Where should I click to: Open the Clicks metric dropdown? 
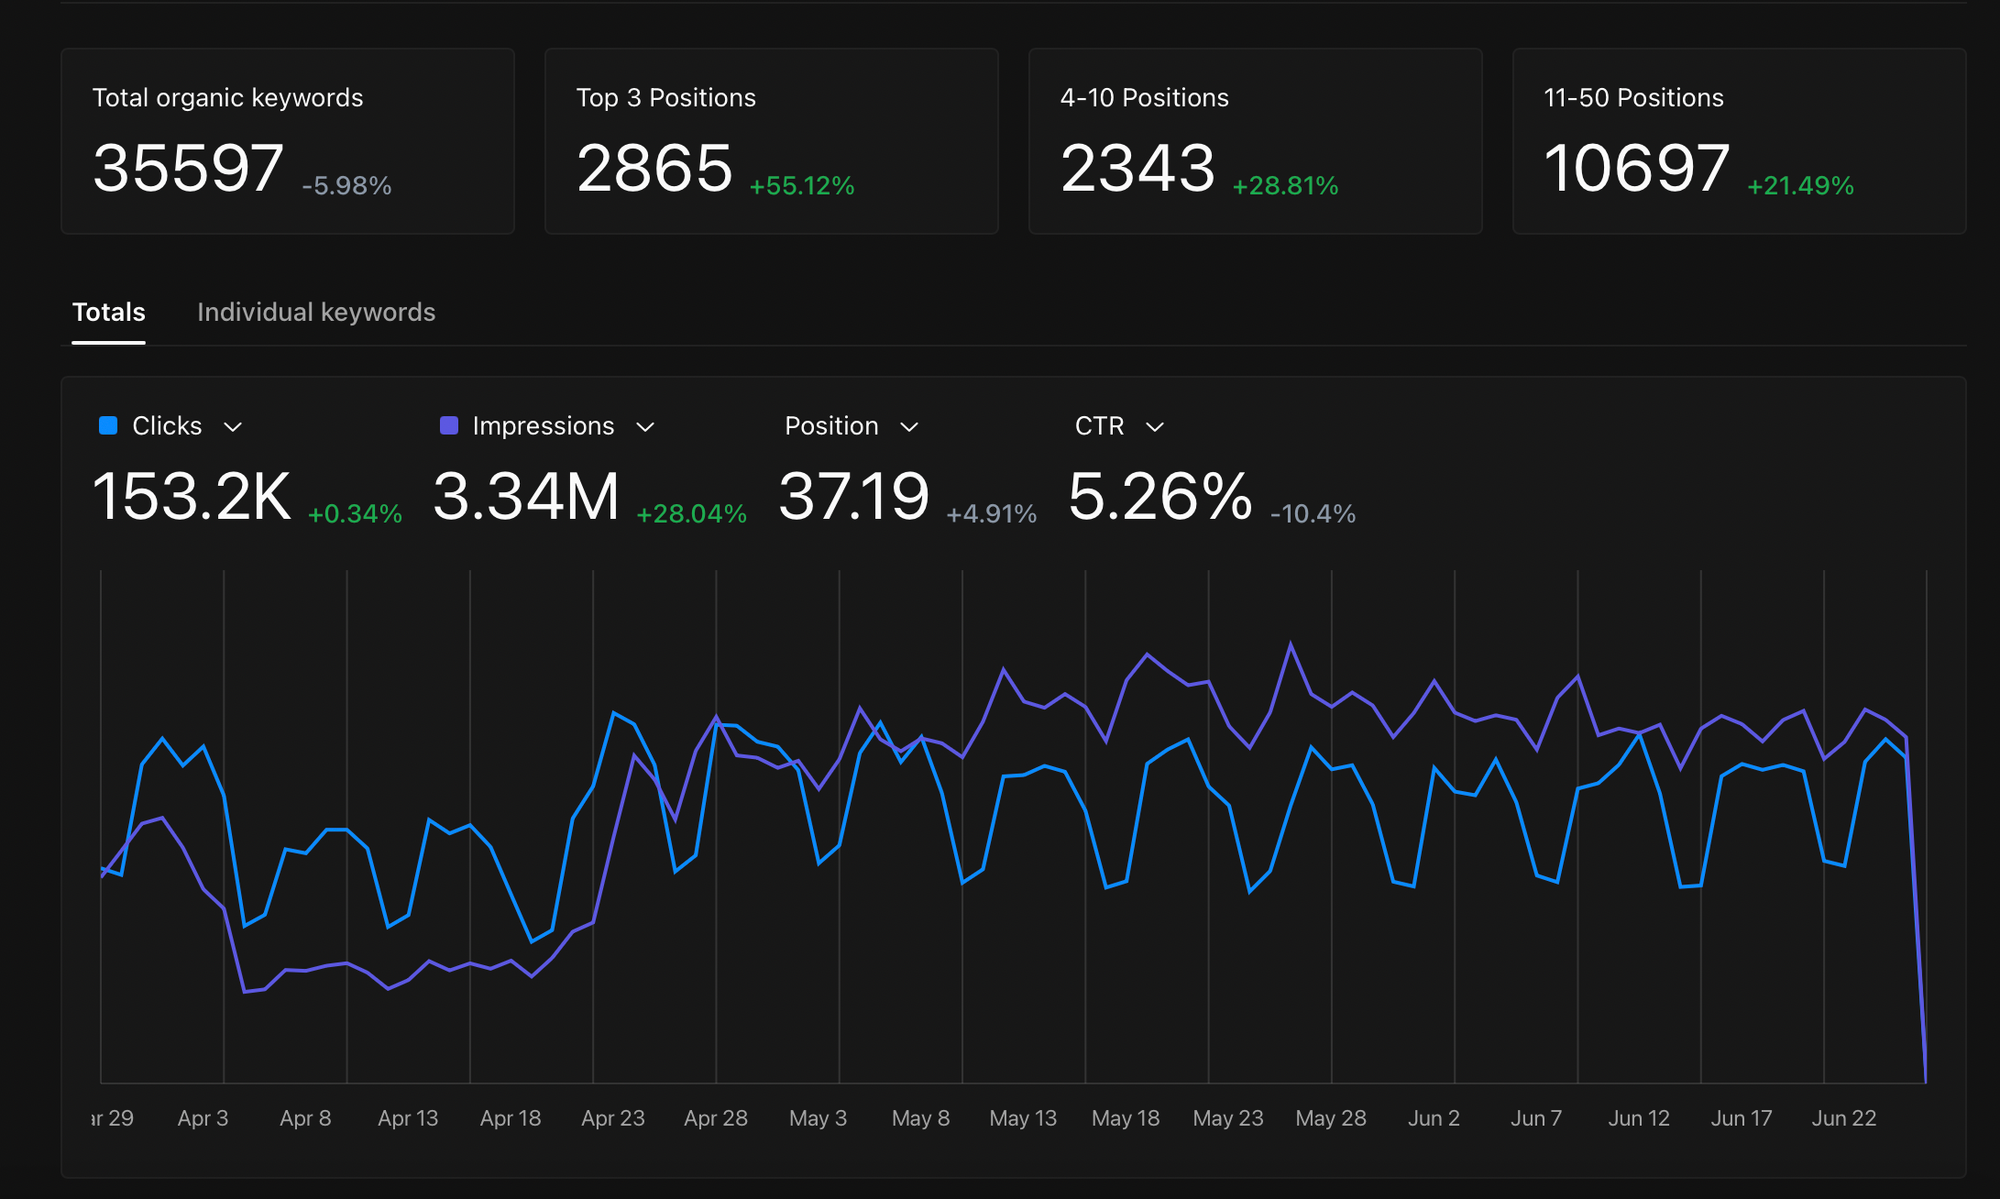coord(234,426)
